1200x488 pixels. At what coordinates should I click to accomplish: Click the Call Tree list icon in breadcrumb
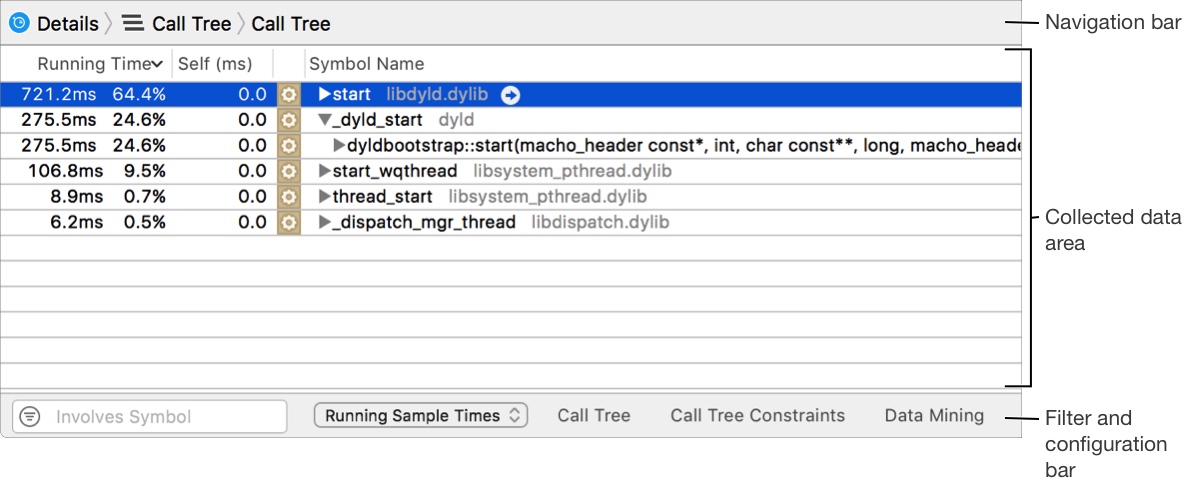pos(133,23)
